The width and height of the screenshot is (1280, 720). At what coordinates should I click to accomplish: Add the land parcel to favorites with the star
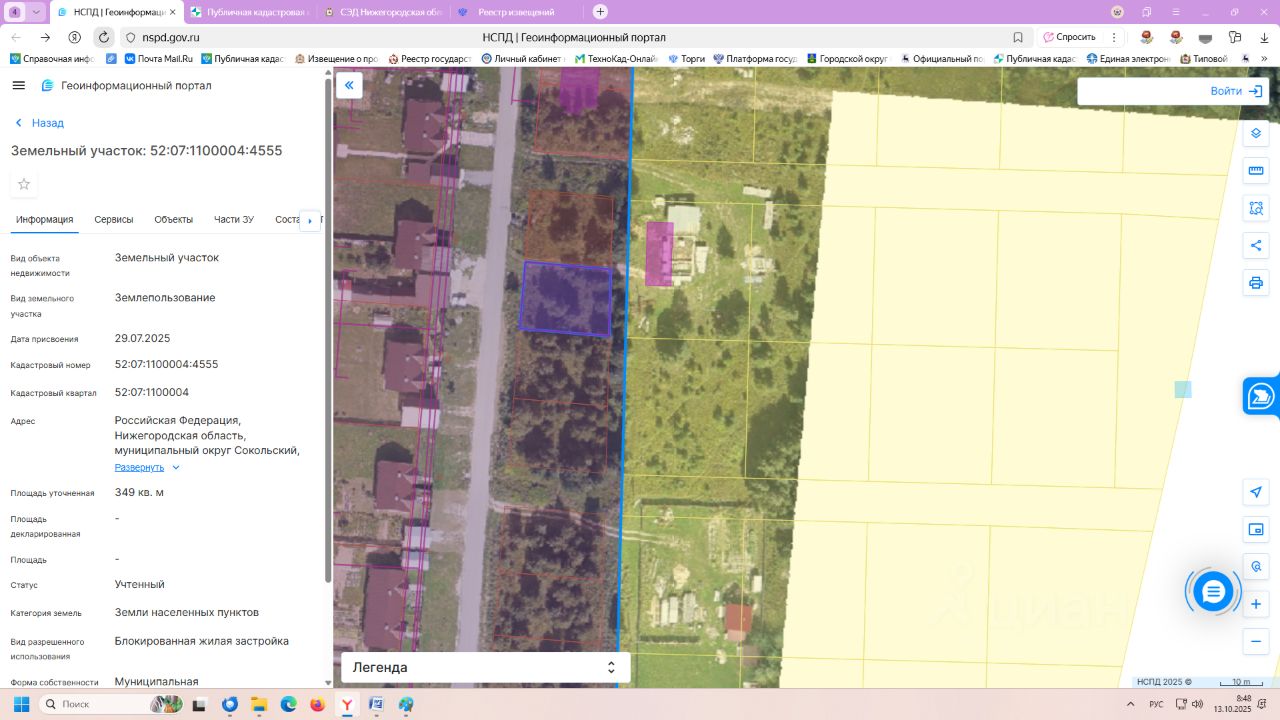[24, 184]
